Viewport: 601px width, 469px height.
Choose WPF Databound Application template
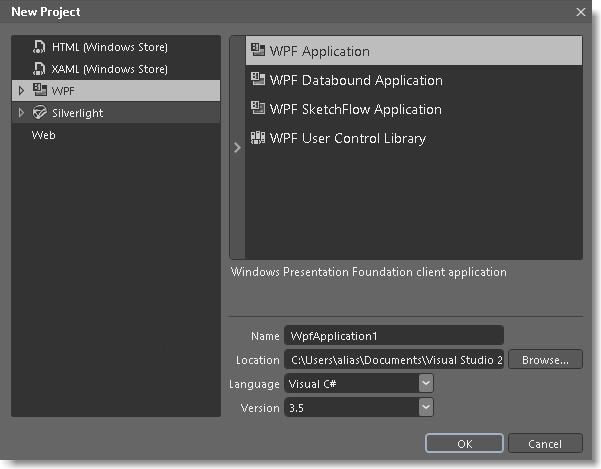click(414, 80)
